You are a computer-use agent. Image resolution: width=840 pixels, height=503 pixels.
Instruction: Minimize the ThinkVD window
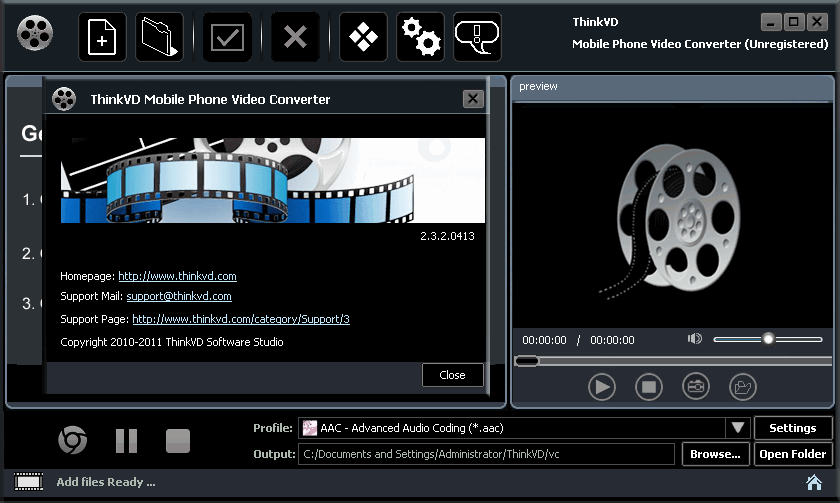tap(770, 22)
